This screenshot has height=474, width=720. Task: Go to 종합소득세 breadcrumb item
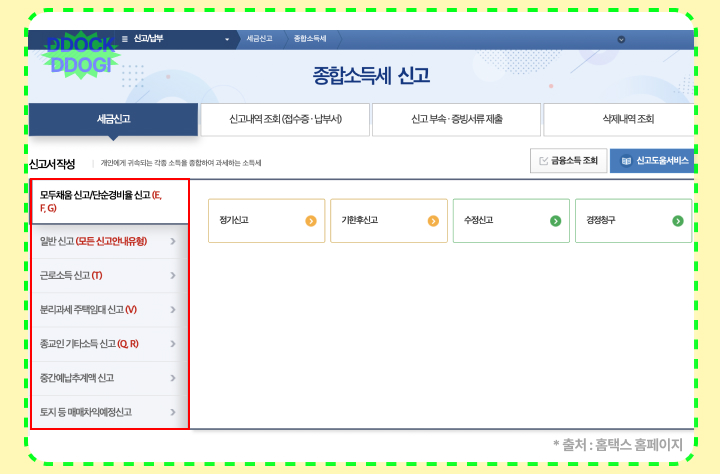[x=310, y=39]
